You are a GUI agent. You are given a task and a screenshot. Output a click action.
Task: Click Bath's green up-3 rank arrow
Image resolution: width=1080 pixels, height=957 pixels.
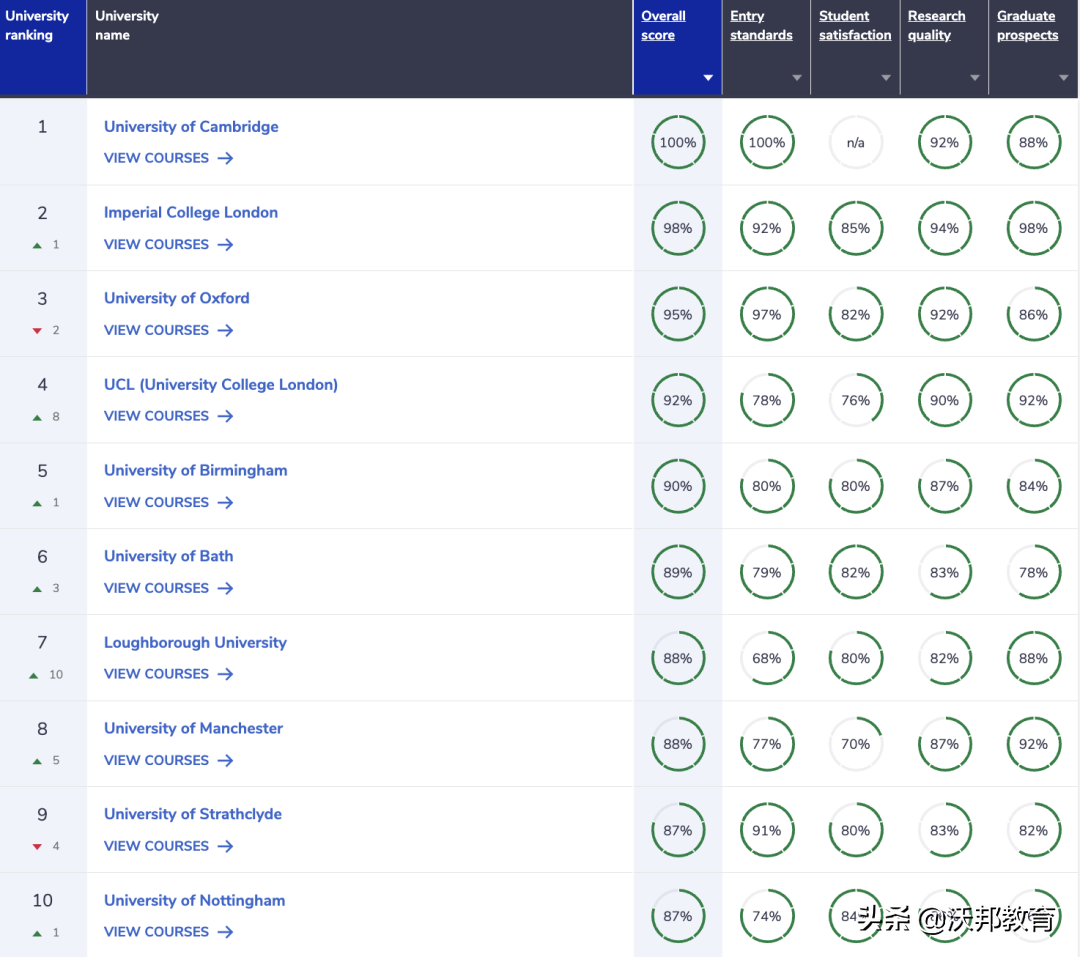point(37,589)
